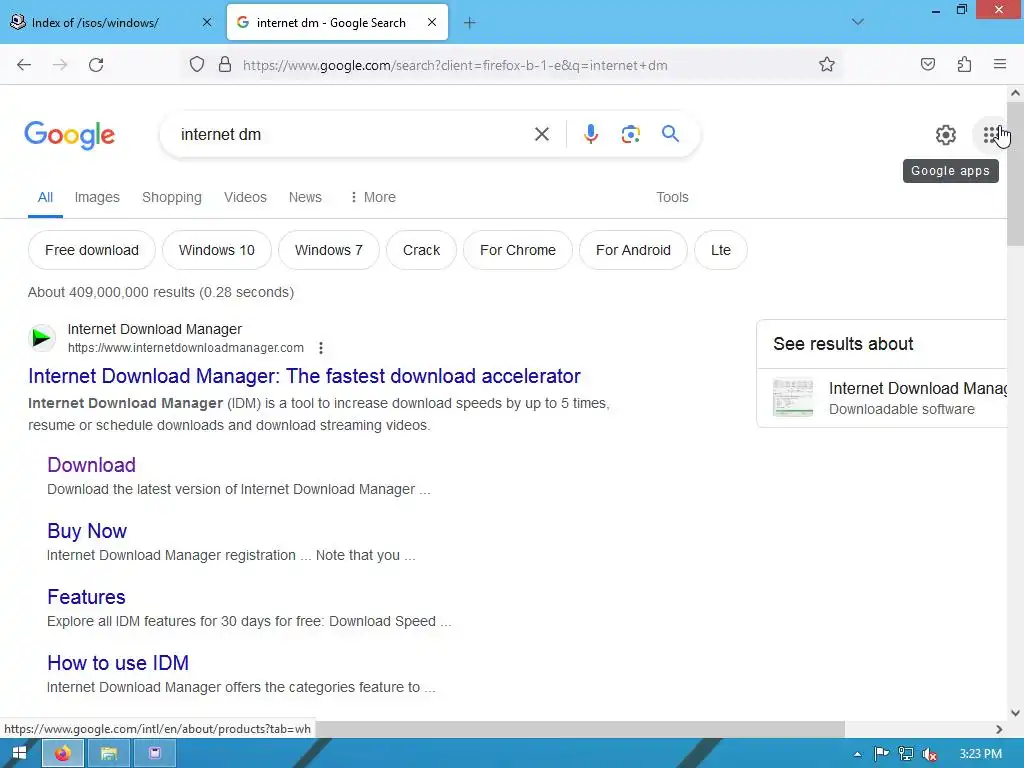
Task: Open the tracking protection shield icon
Action: point(197,65)
